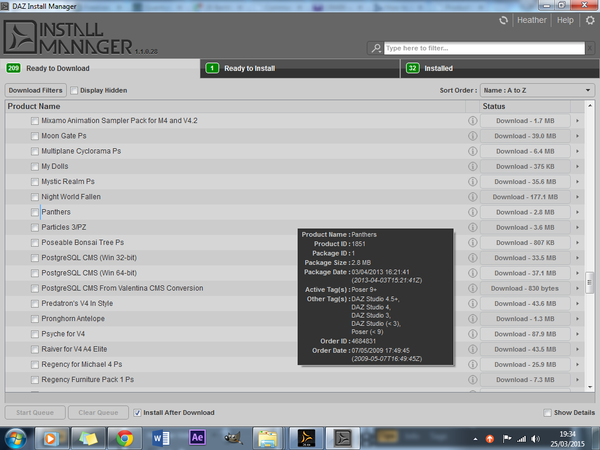Check the Pronghorn Antelope checkbox
This screenshot has height=450, width=600.
point(35,319)
